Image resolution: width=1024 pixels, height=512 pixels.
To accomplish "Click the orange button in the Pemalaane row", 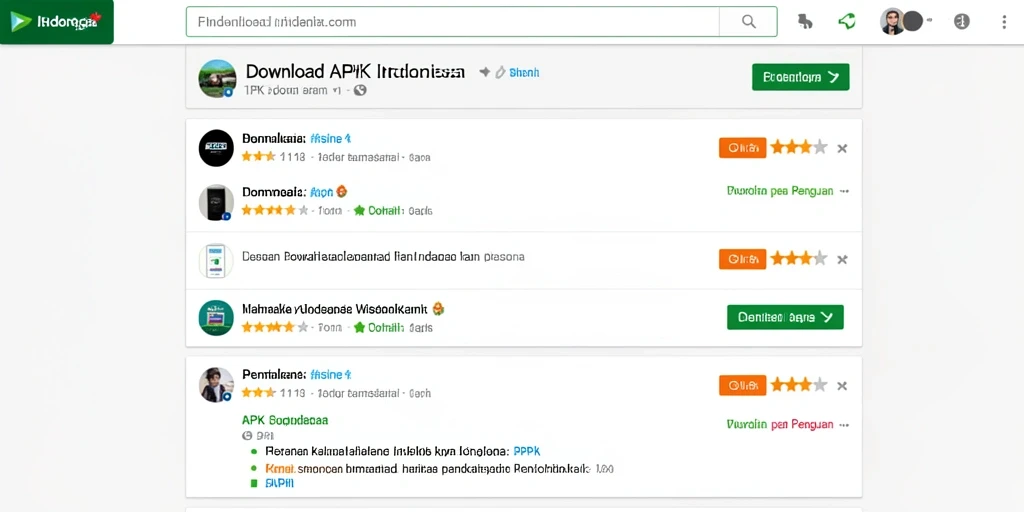I will 743,385.
